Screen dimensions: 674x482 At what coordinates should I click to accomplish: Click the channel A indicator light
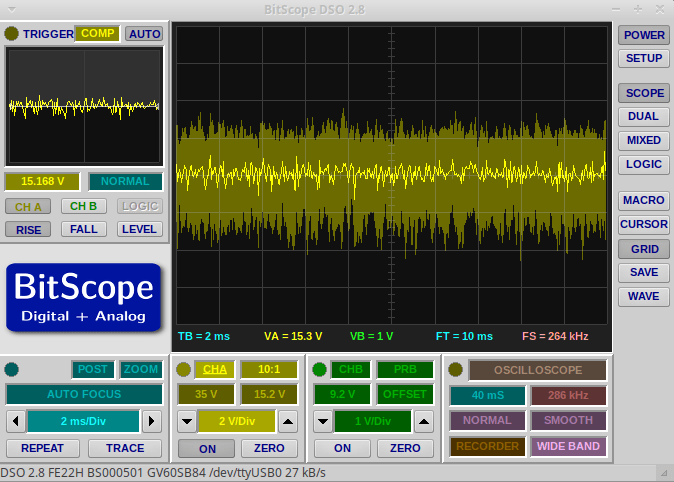pos(184,369)
